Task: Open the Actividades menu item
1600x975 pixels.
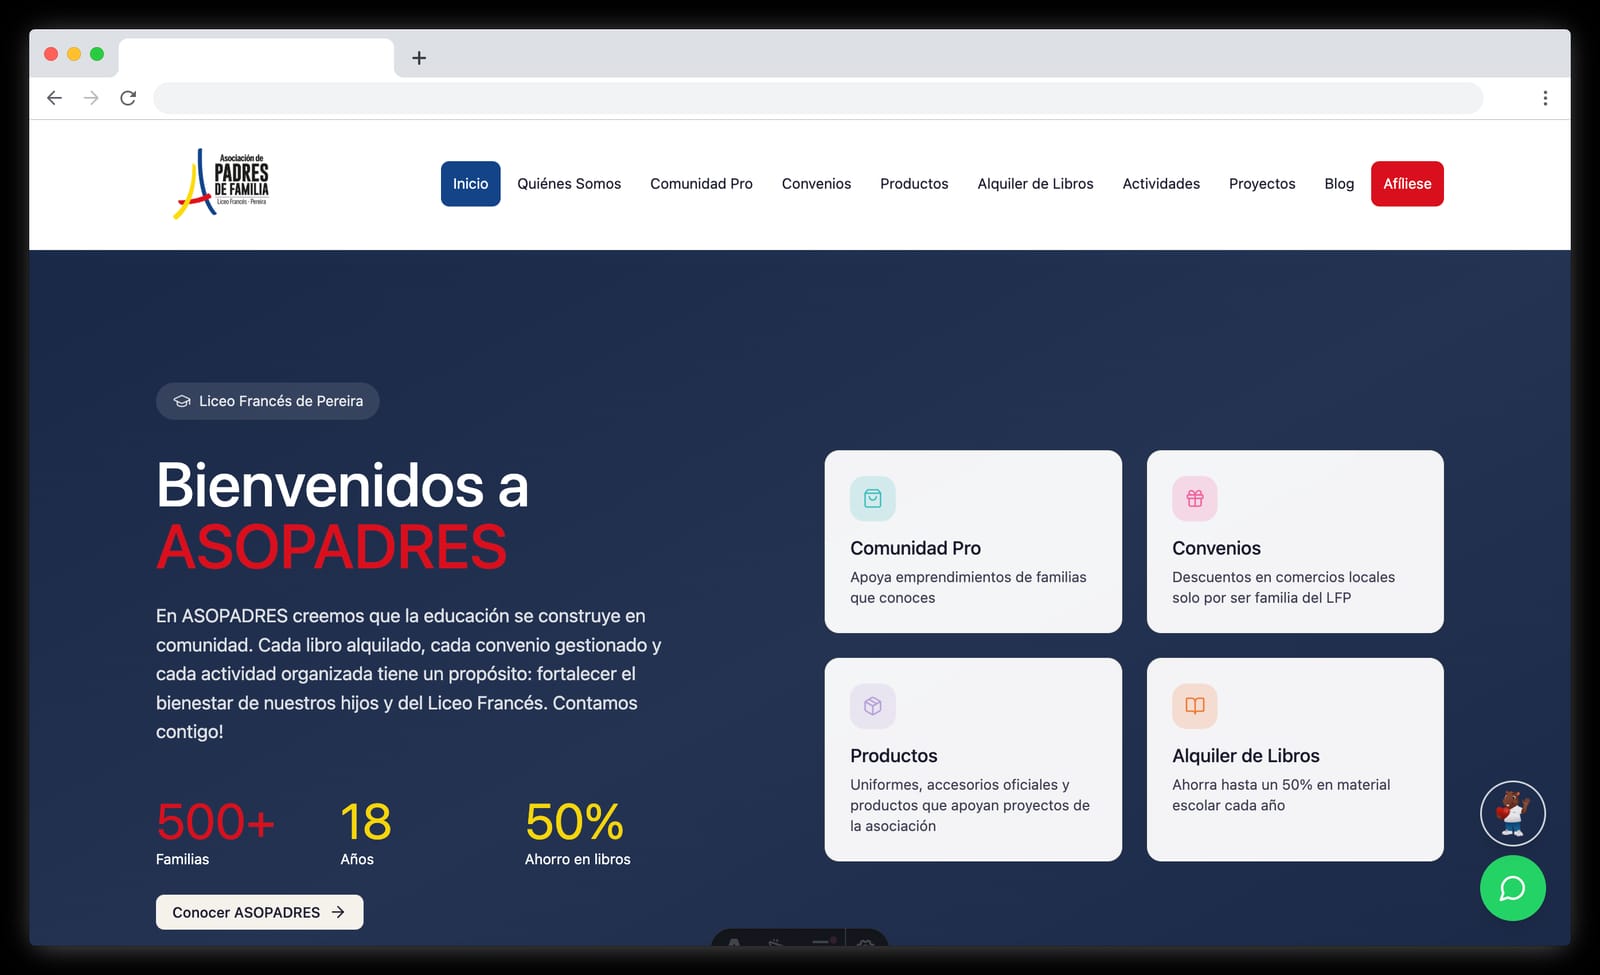Action: point(1161,183)
